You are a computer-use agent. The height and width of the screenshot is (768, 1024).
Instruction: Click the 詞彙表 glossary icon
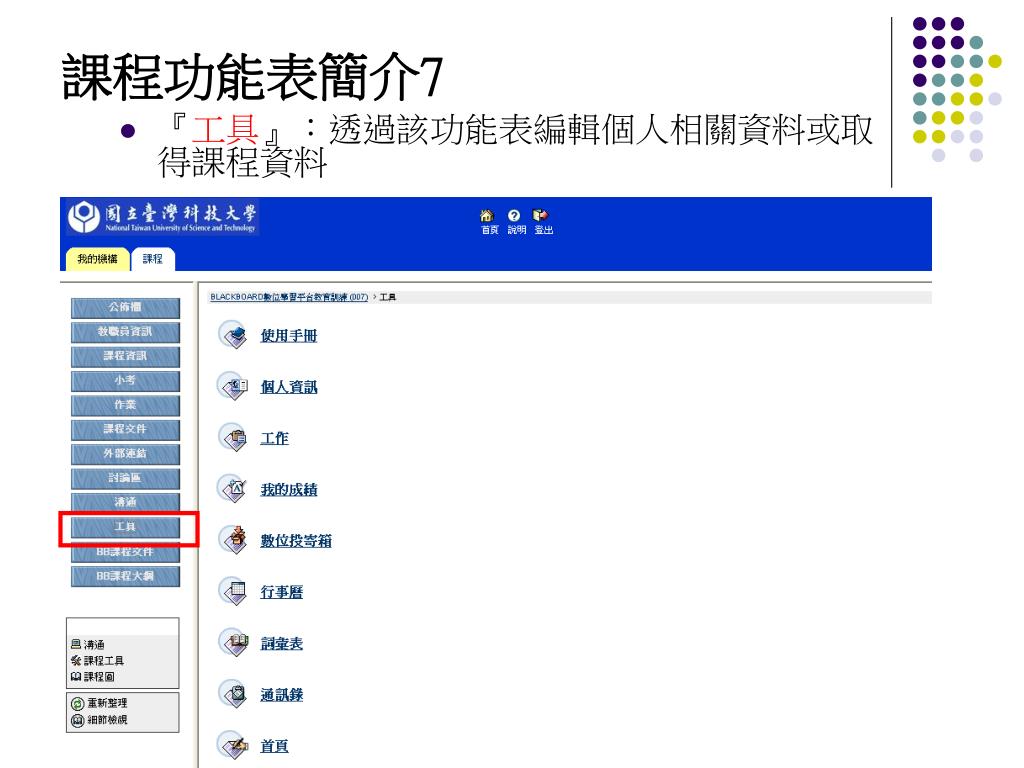click(x=232, y=643)
